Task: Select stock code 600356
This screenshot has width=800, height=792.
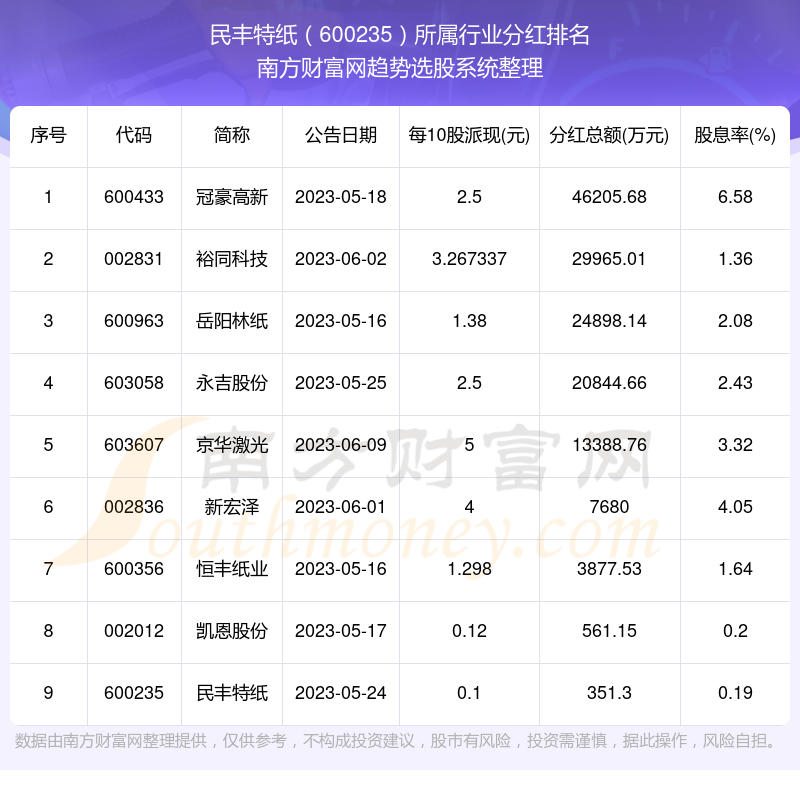Action: pyautogui.click(x=134, y=569)
